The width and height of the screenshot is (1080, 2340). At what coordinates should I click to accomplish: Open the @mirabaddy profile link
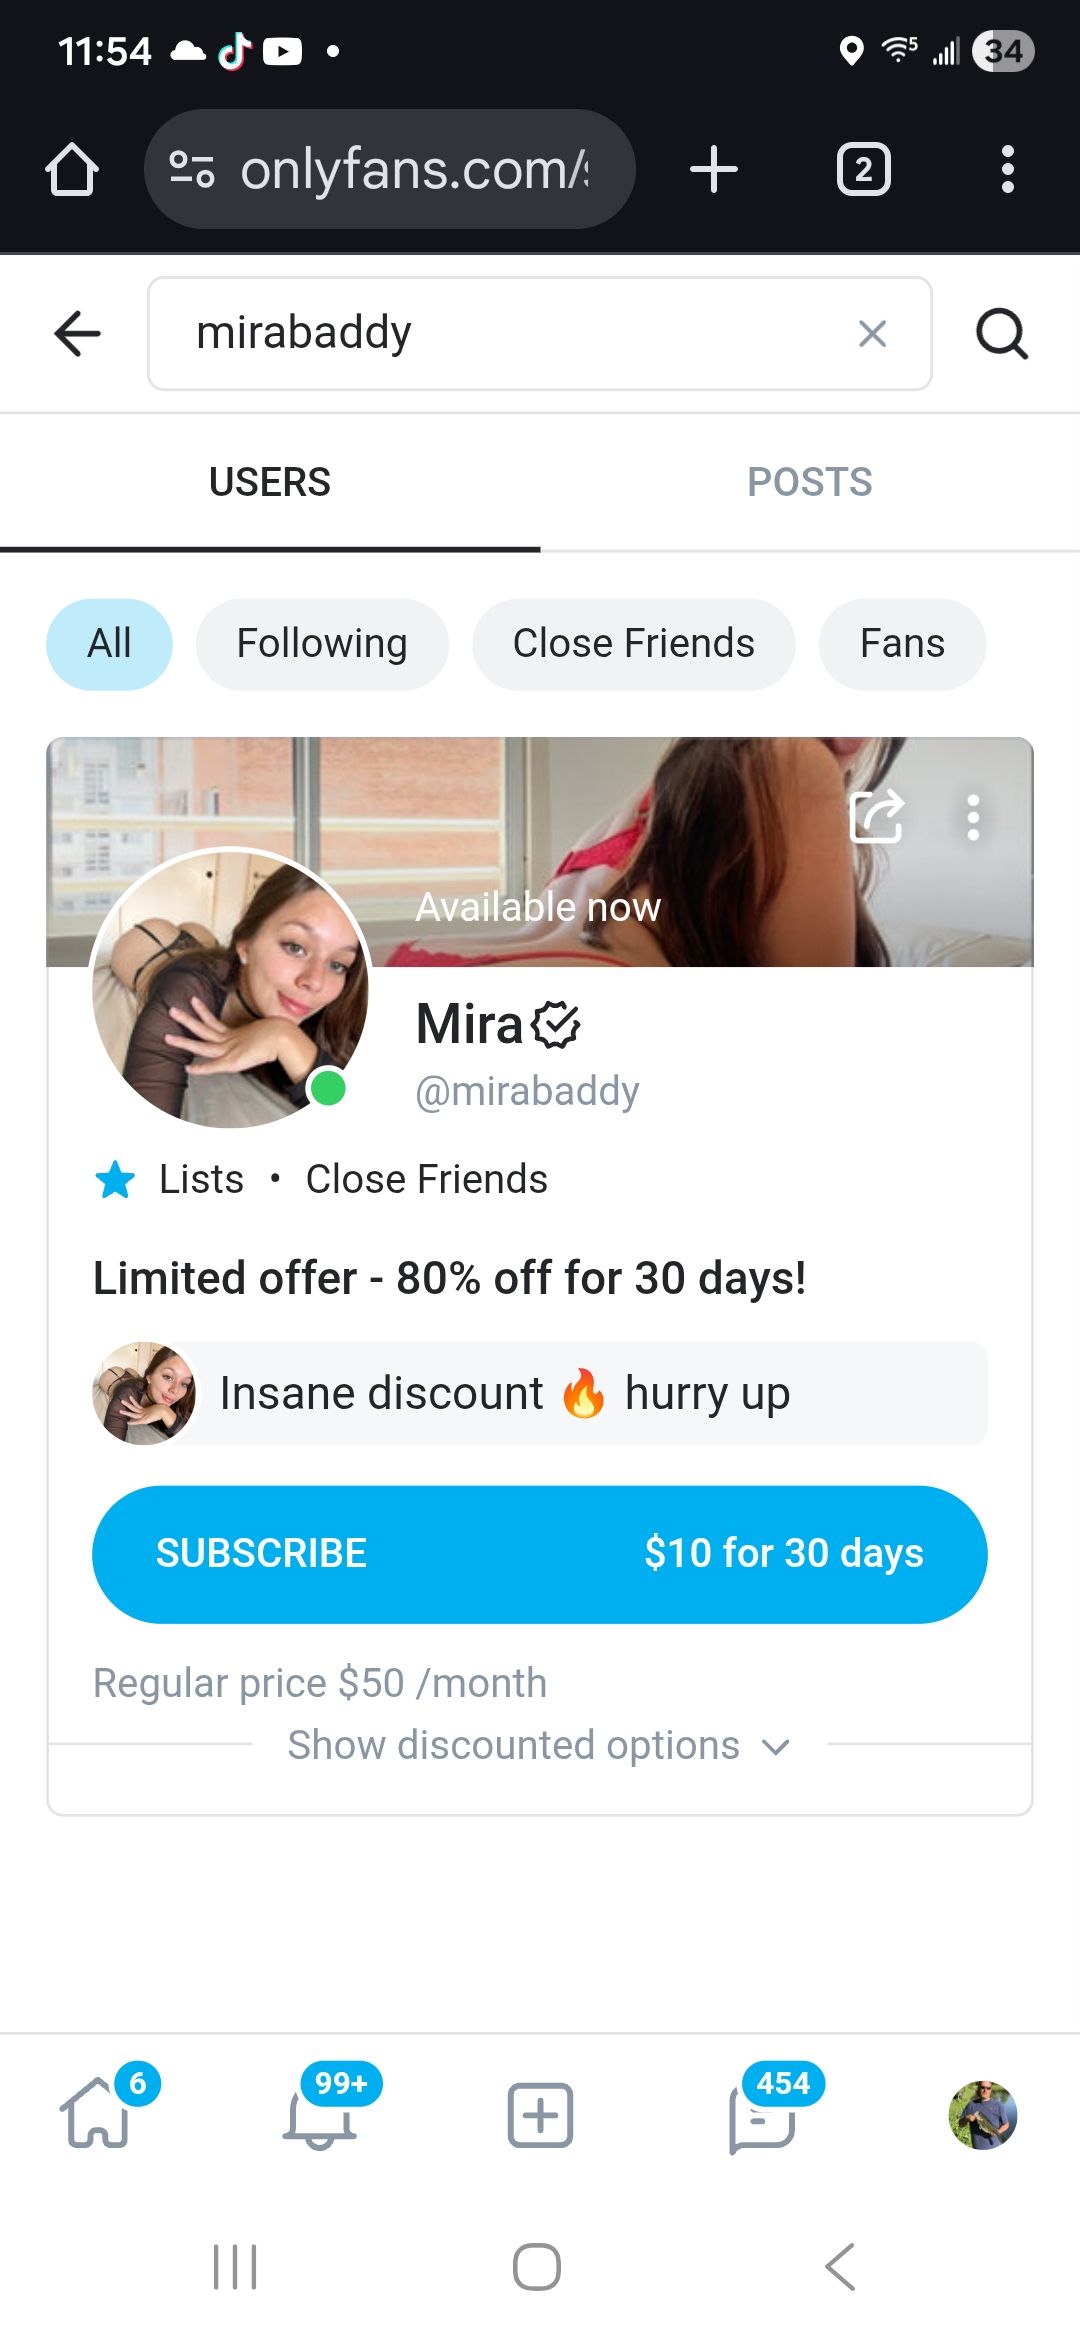coord(527,1091)
